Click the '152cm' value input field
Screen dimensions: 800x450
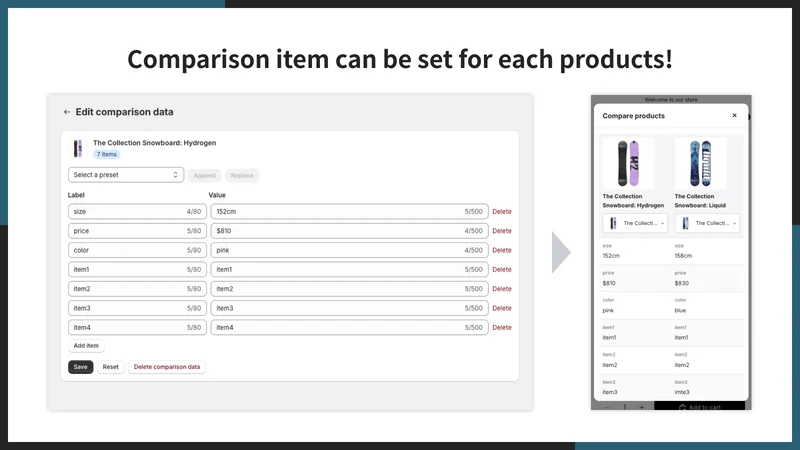click(349, 211)
